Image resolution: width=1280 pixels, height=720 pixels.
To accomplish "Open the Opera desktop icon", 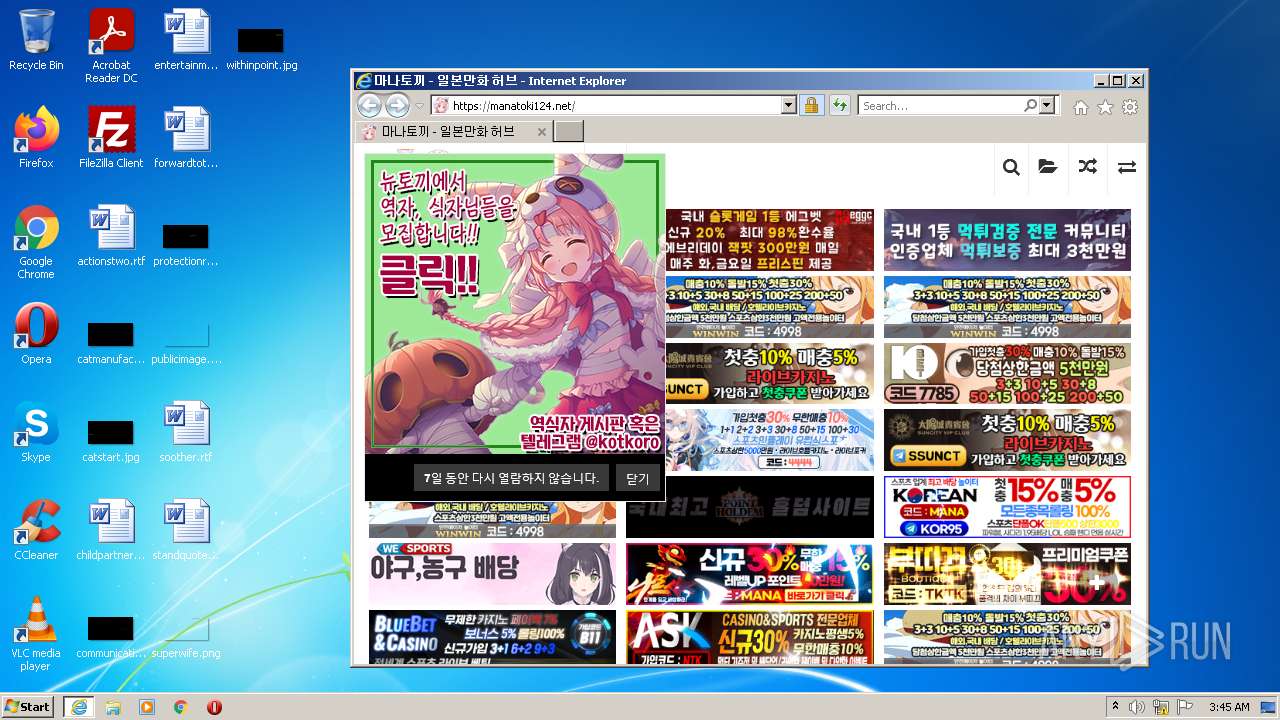I will (36, 335).
